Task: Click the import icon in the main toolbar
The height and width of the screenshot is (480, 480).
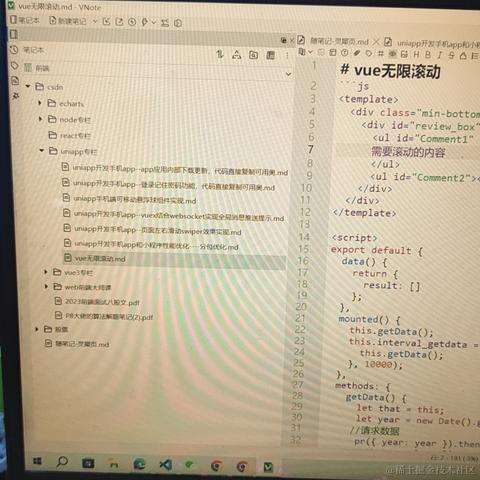Action: [107, 22]
